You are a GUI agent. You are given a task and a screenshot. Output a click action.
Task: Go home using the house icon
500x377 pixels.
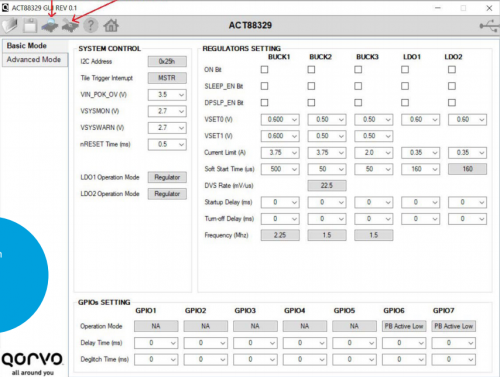(111, 26)
